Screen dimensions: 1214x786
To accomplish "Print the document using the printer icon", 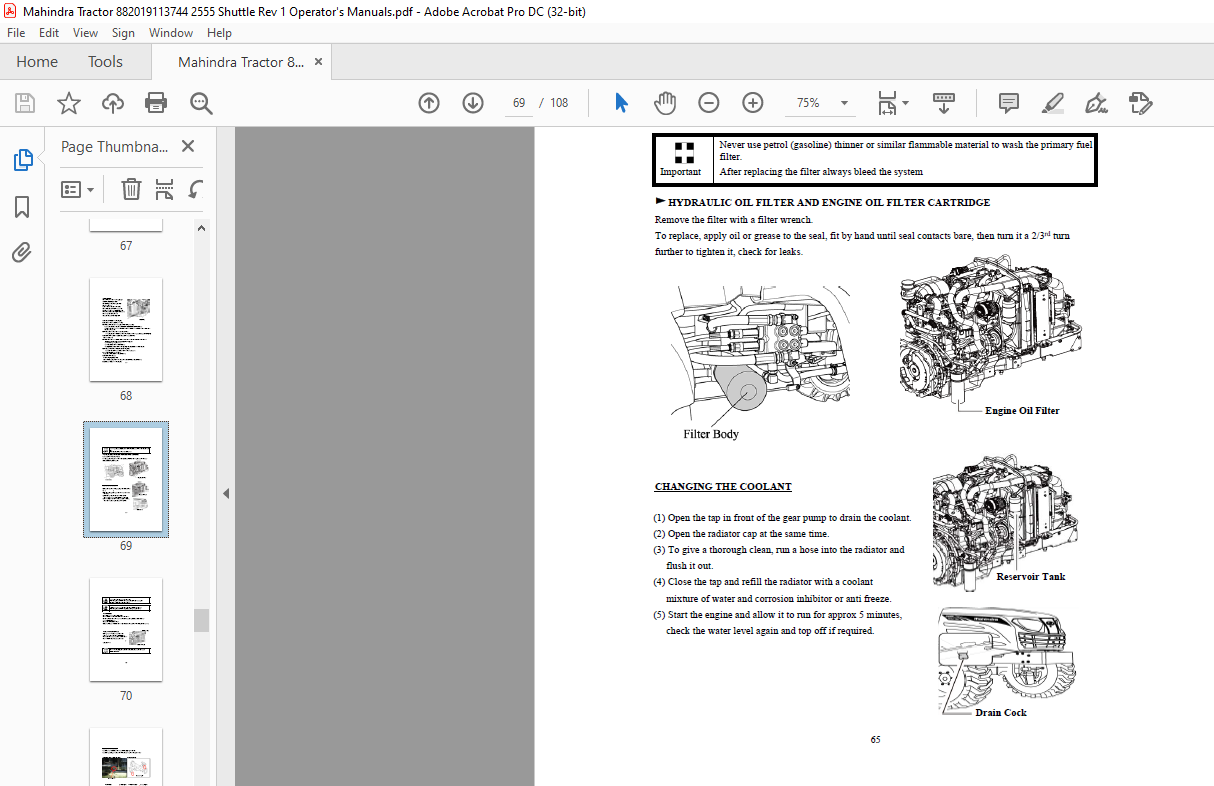I will point(156,103).
